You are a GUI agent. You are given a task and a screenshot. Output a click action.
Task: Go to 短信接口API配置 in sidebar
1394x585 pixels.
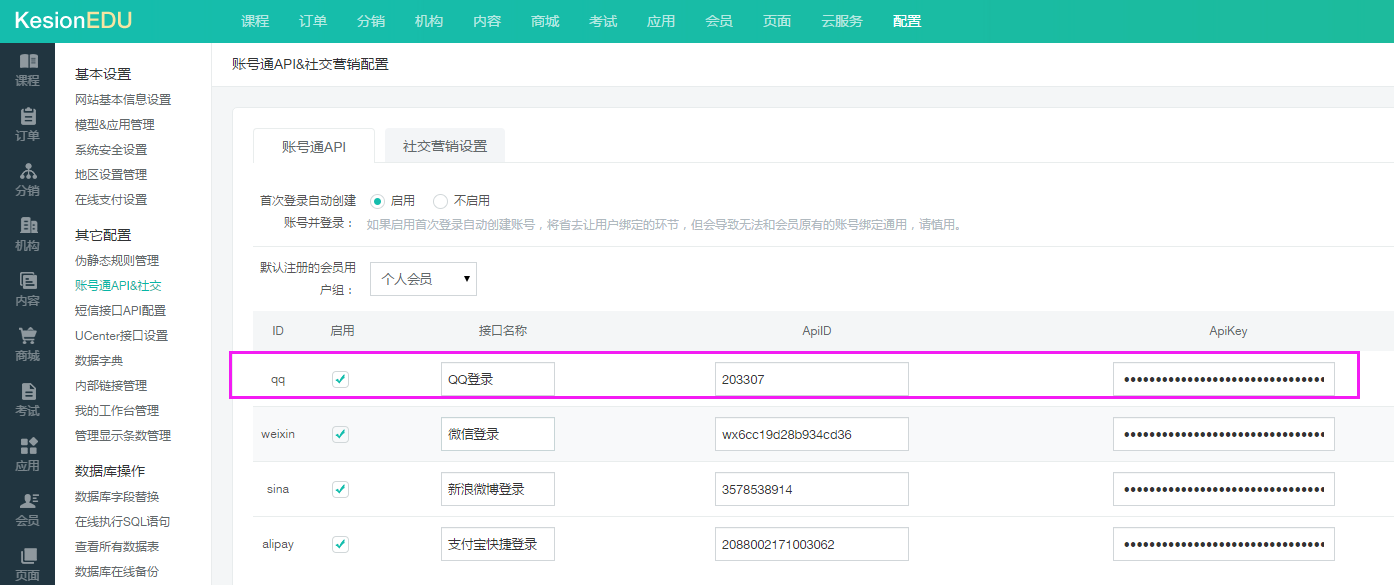[120, 311]
